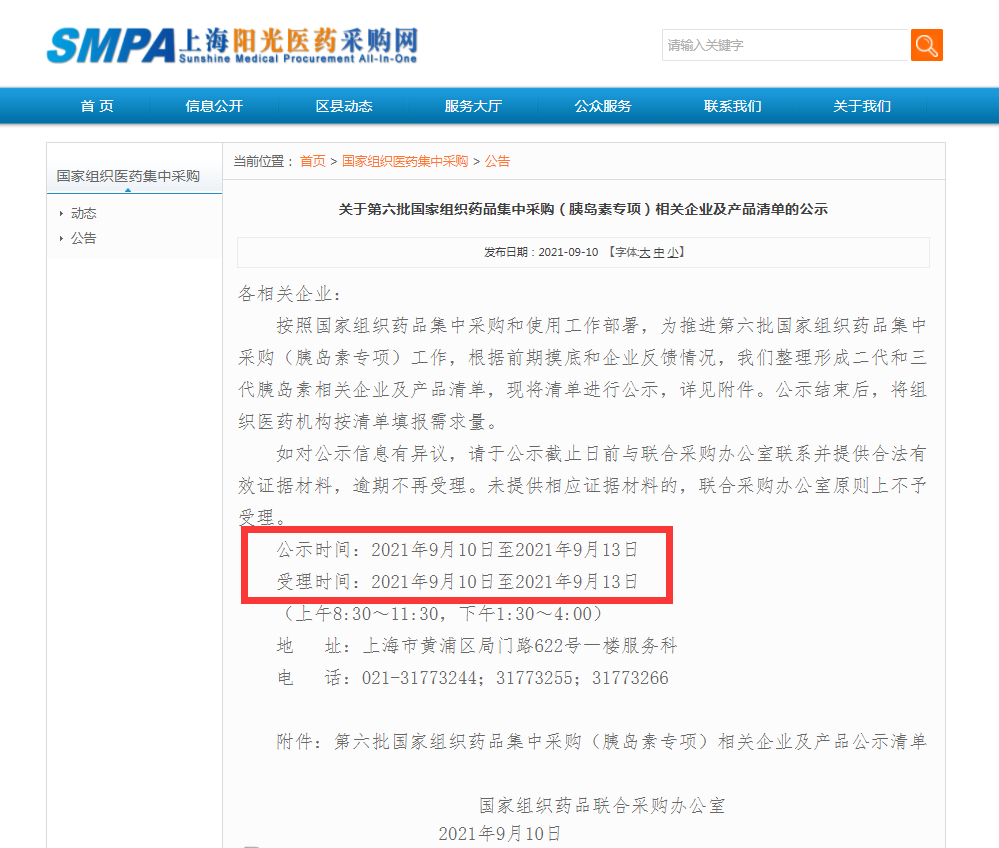
Task: Click the orange magnifier search button
Action: click(926, 45)
